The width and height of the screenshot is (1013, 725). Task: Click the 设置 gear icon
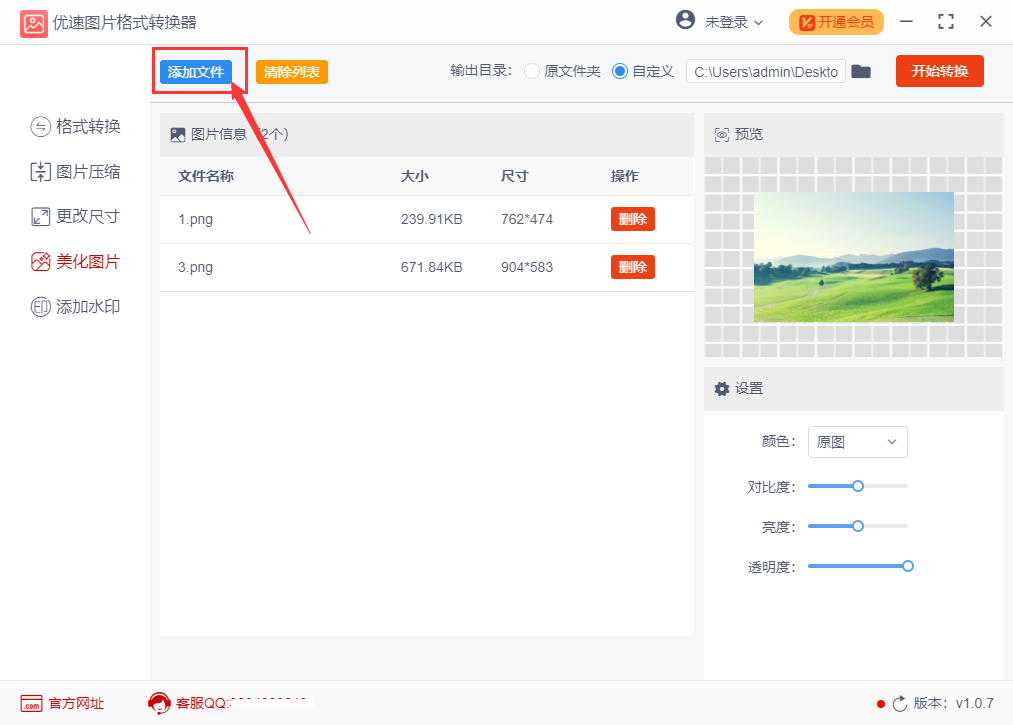[x=722, y=389]
